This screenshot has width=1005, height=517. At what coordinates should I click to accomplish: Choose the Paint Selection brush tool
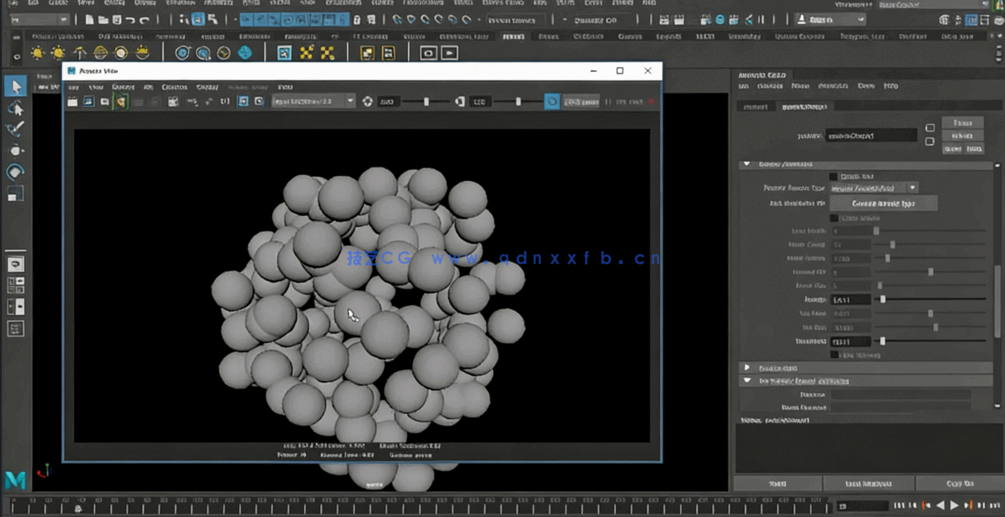pos(15,129)
